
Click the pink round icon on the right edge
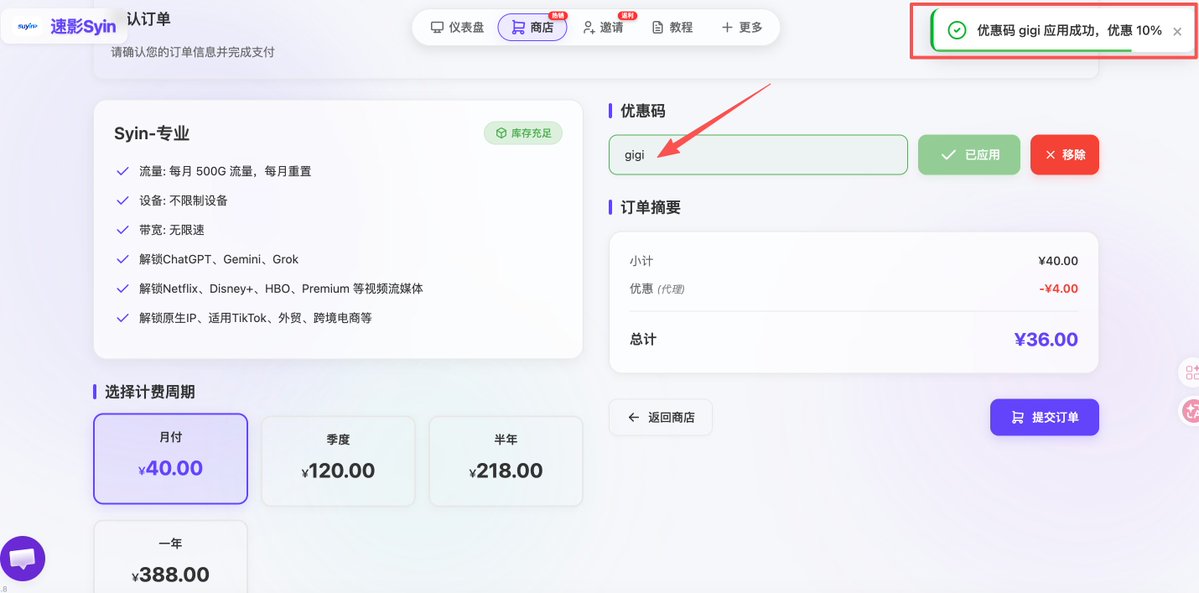[1191, 411]
